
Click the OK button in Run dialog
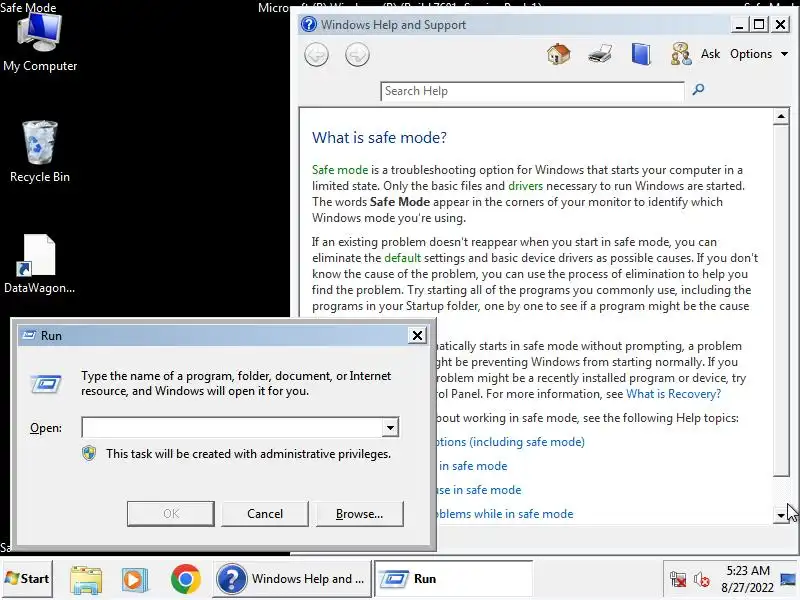pos(171,514)
